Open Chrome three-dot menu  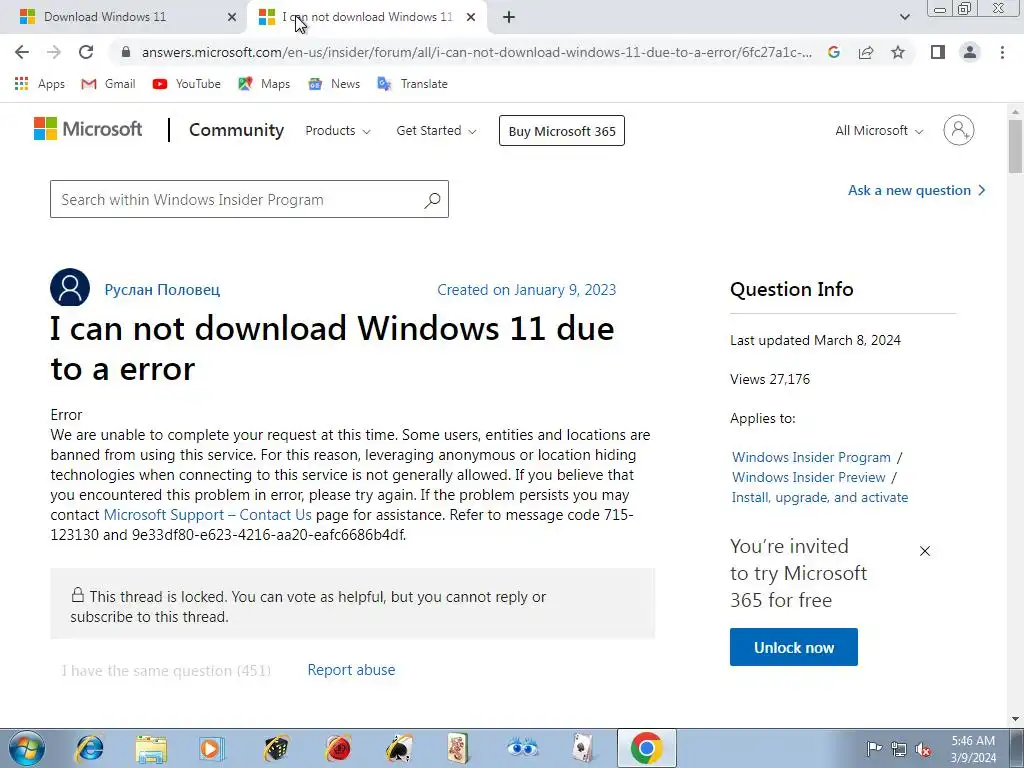pos(1002,52)
